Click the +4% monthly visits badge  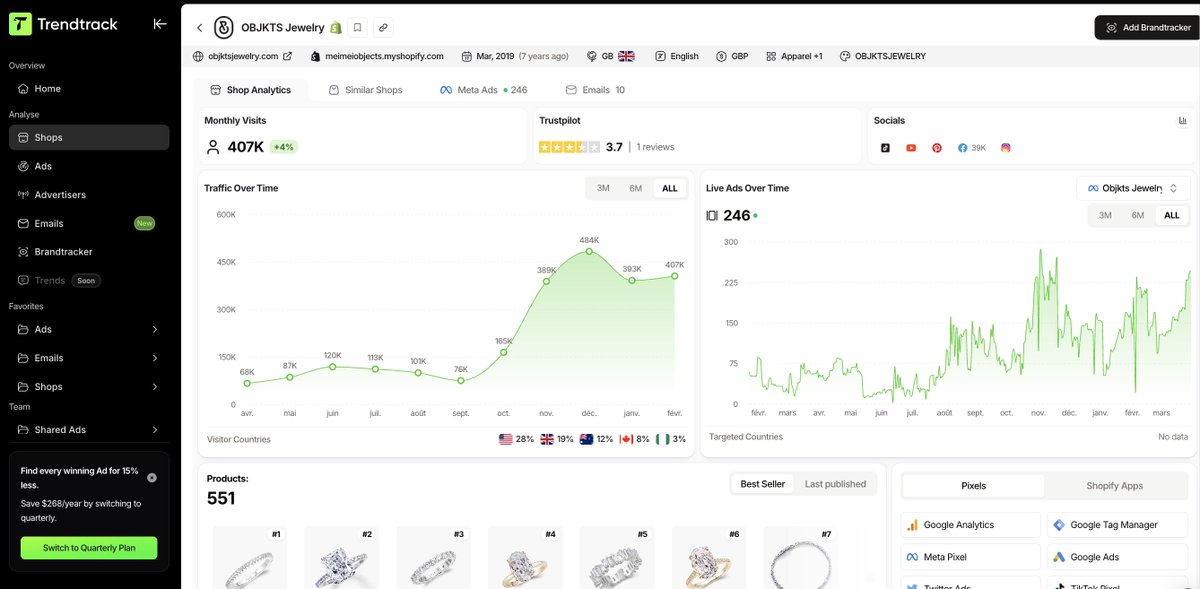283,147
